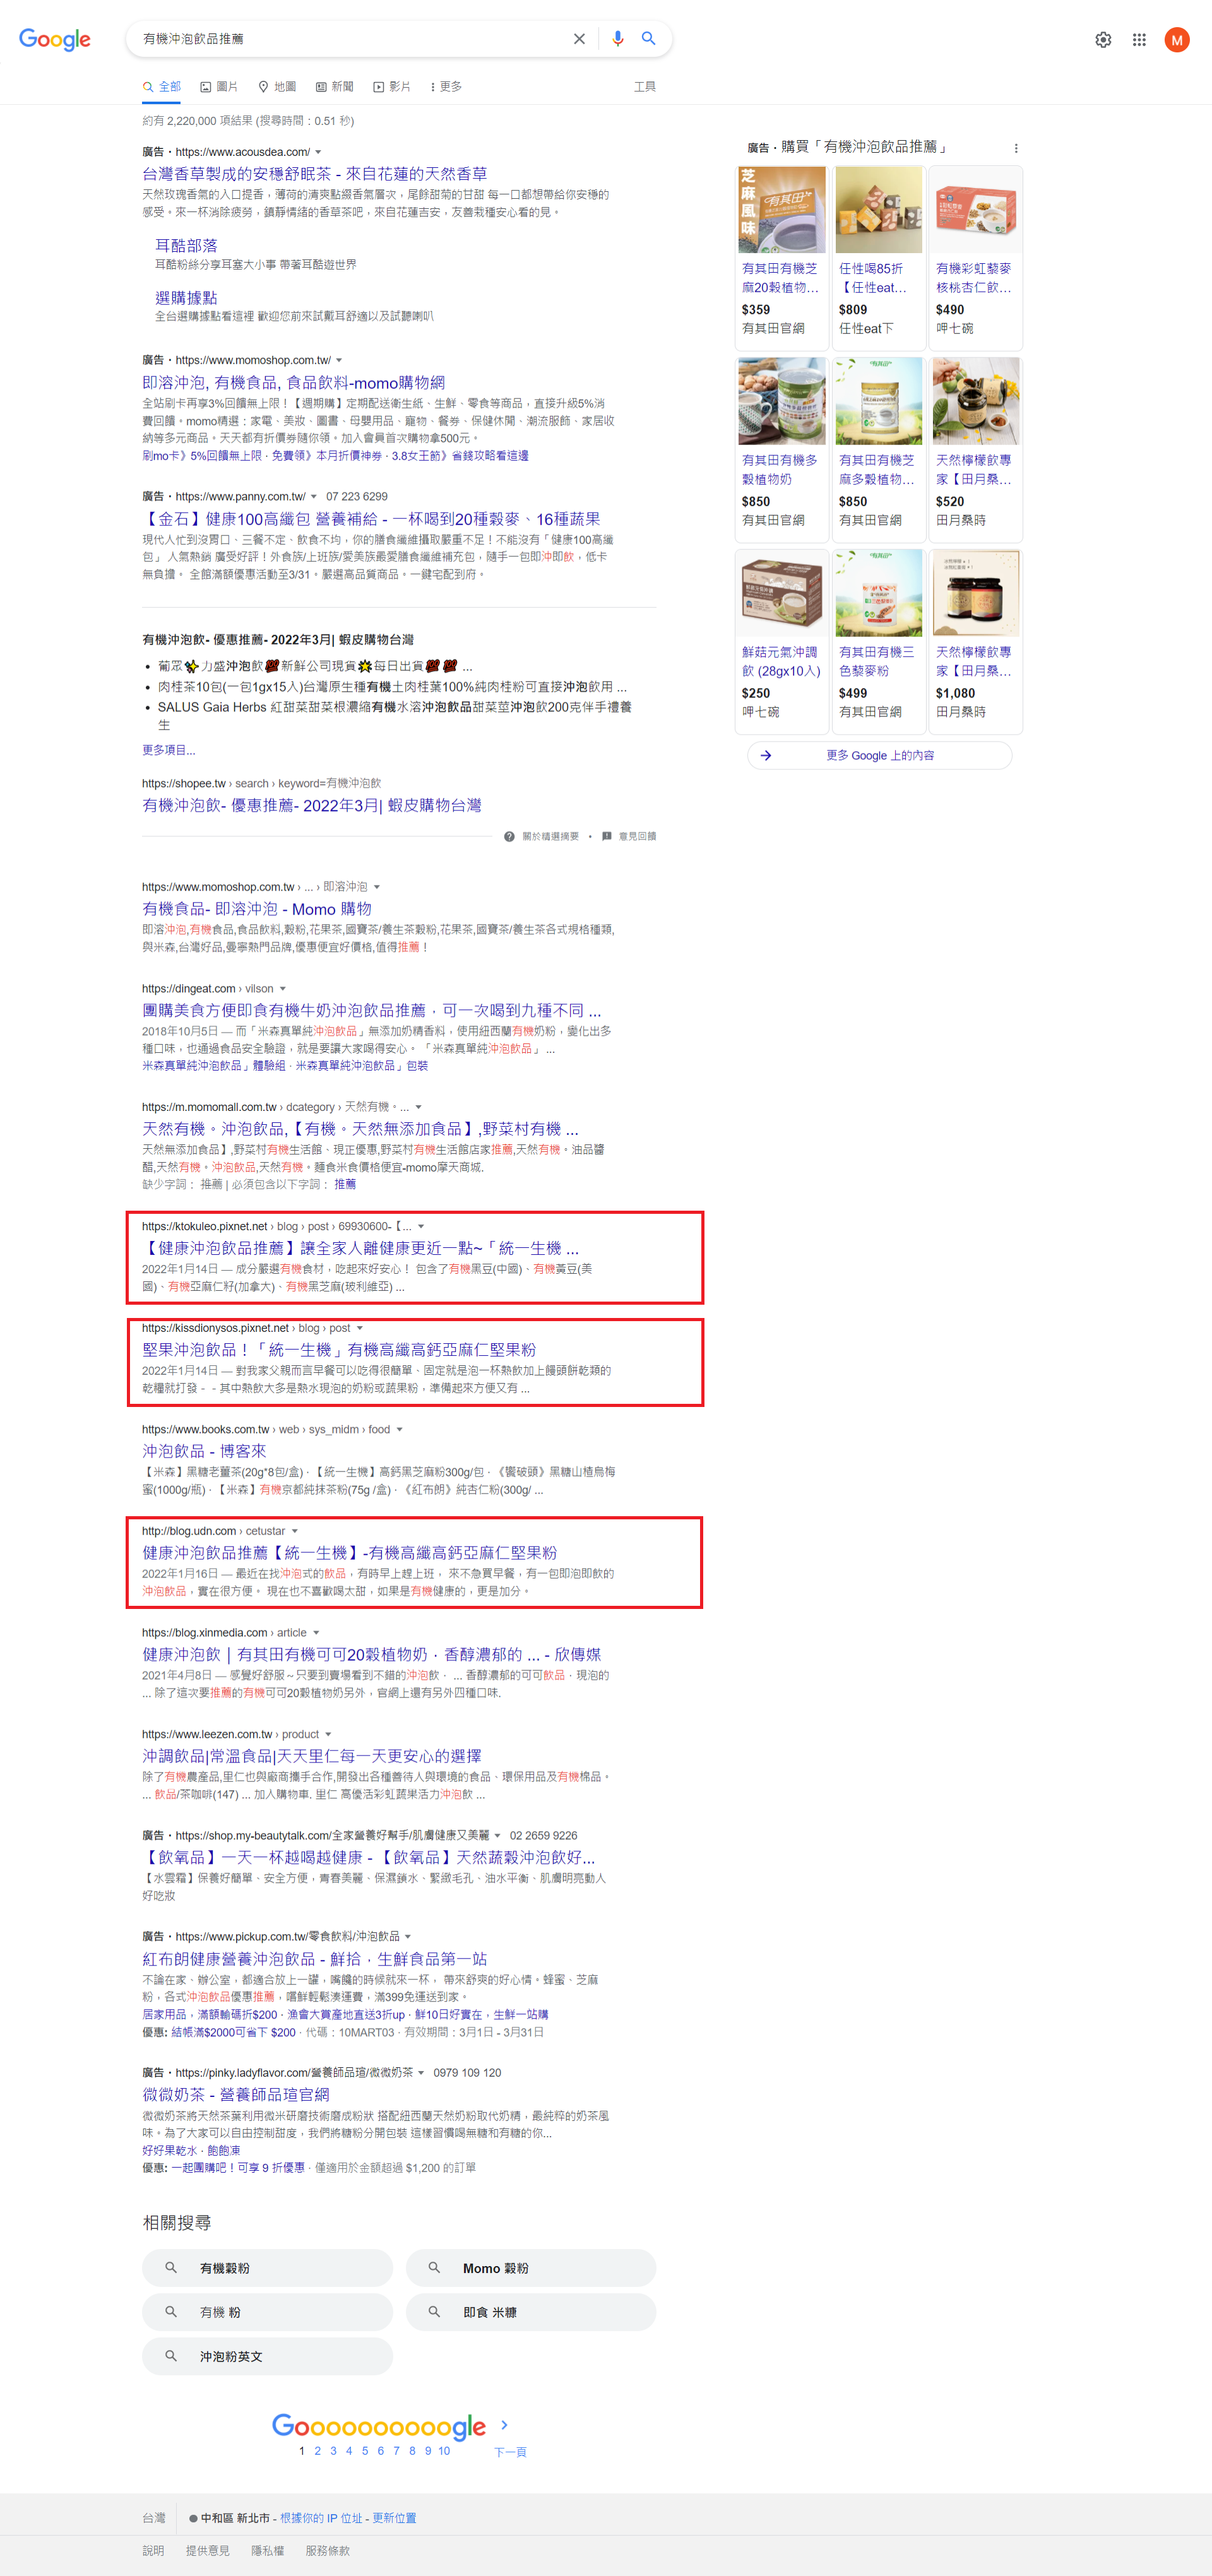
Task: Switch to the 影片 tab
Action: (392, 87)
